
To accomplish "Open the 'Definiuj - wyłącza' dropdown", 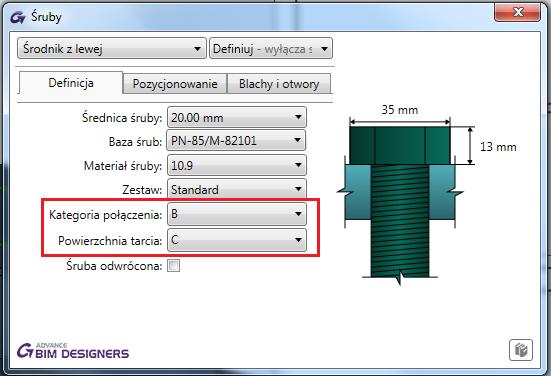I will (x=271, y=48).
